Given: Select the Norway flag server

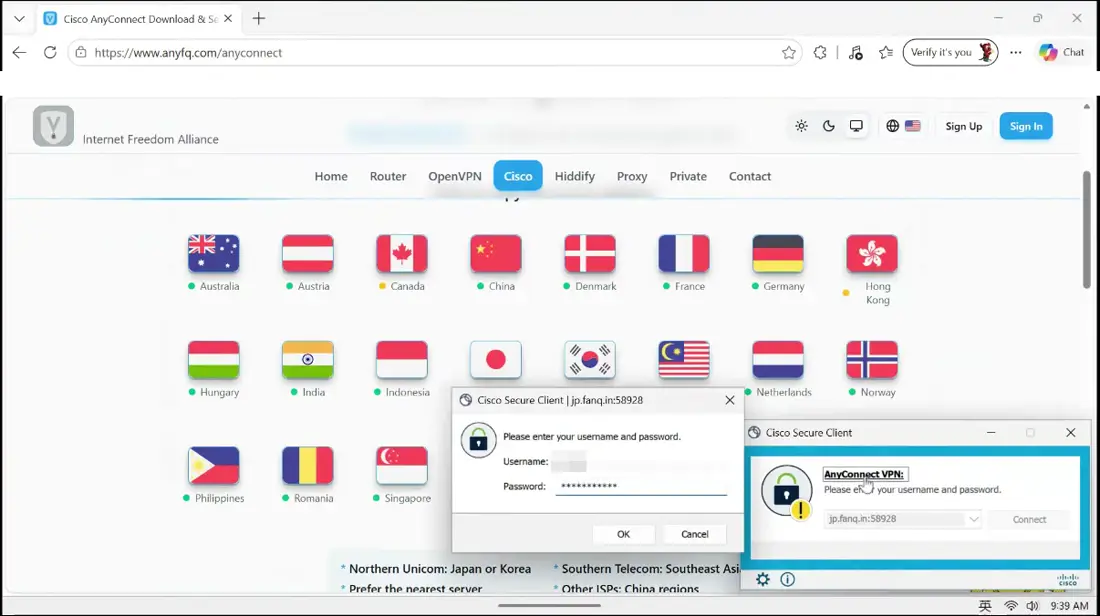Looking at the screenshot, I should (x=872, y=359).
